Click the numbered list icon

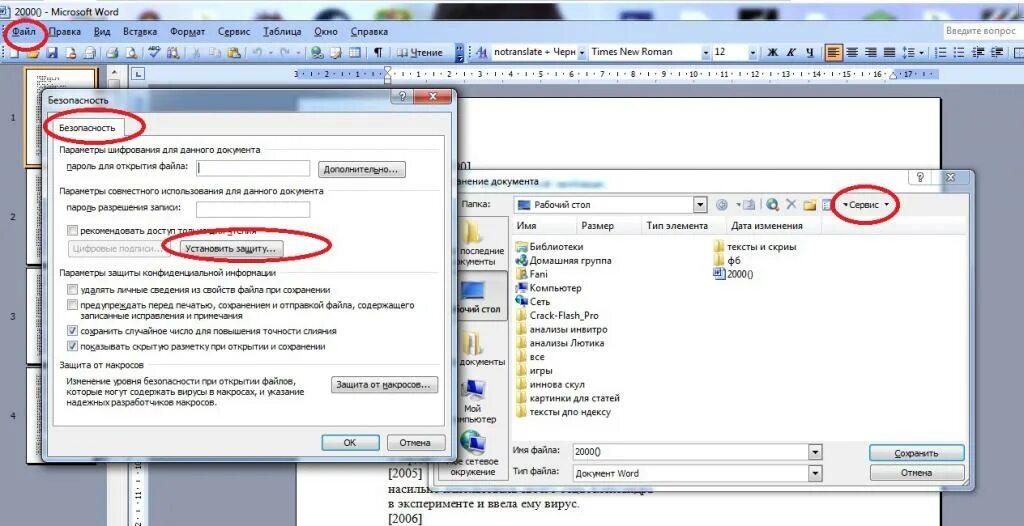click(940, 52)
